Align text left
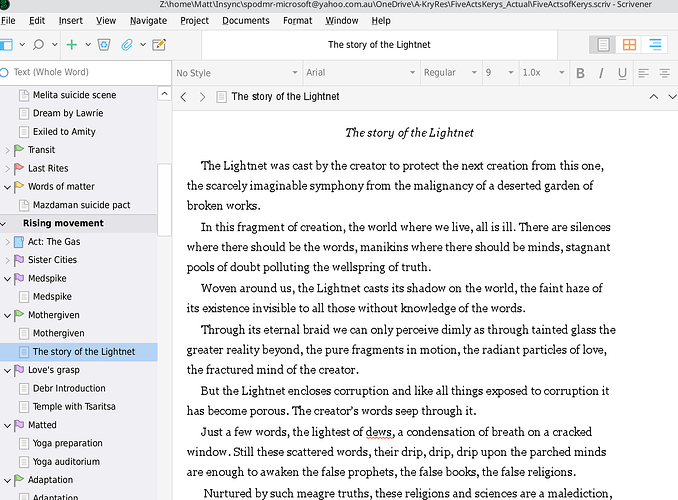The image size is (678, 500). click(x=643, y=73)
